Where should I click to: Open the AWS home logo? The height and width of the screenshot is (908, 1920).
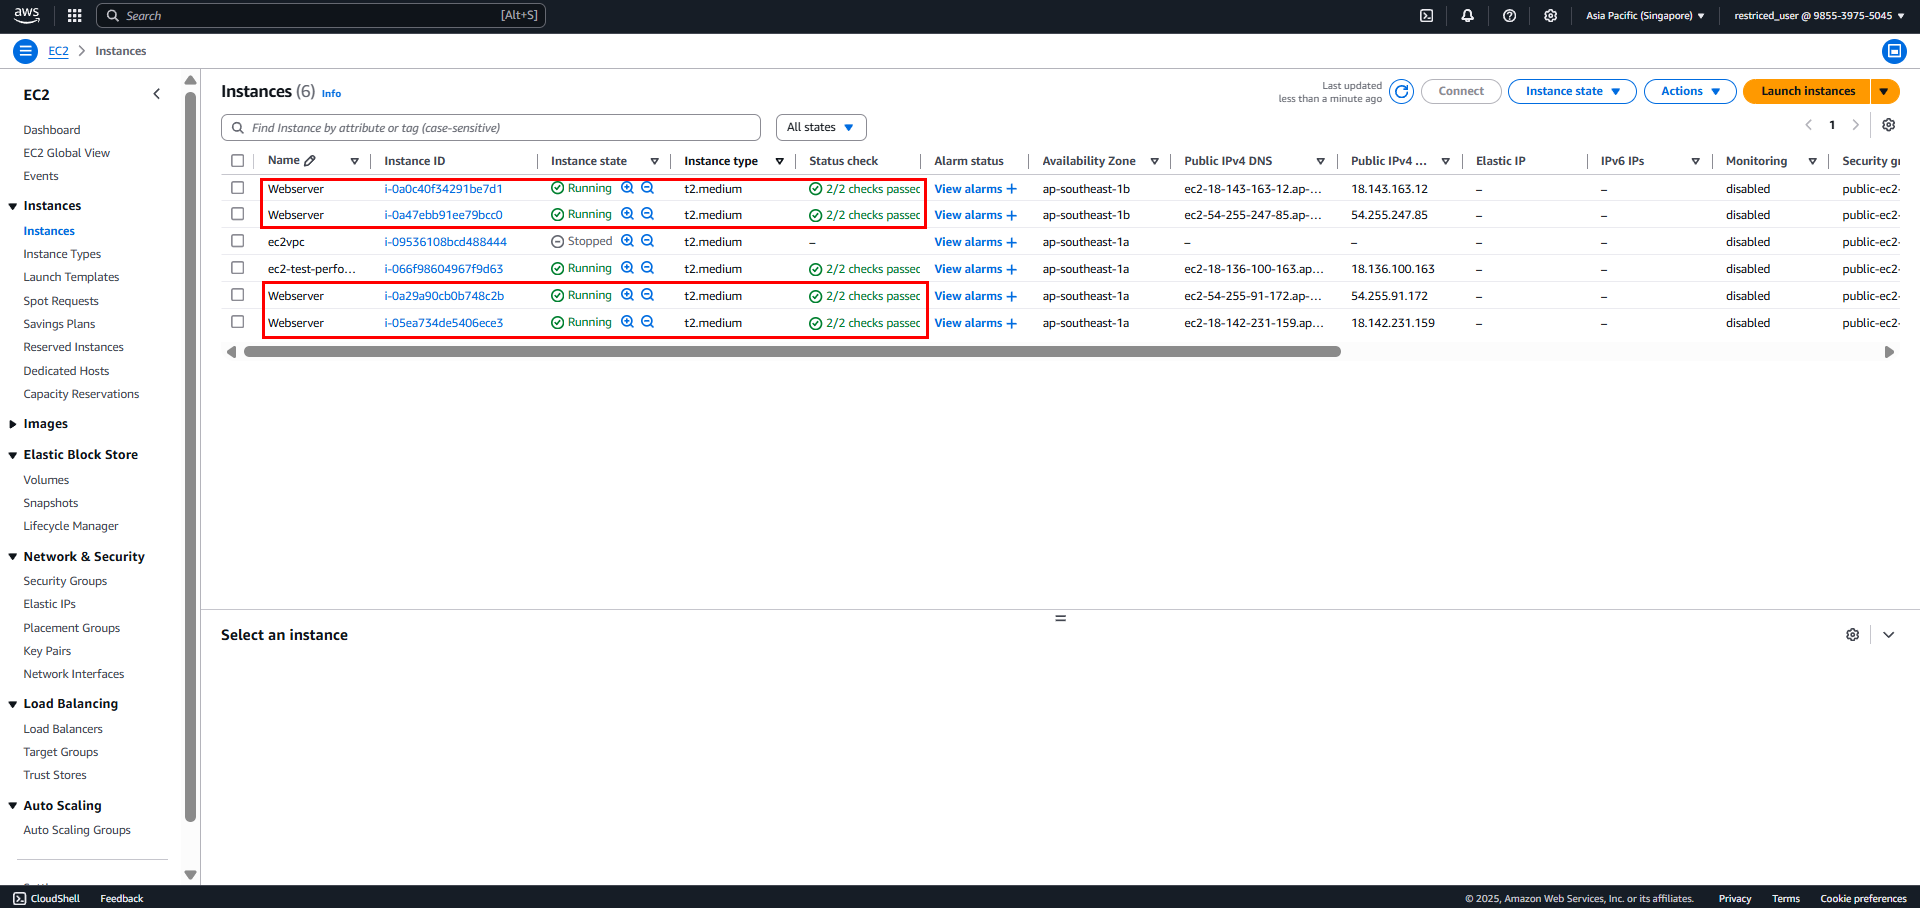27,15
